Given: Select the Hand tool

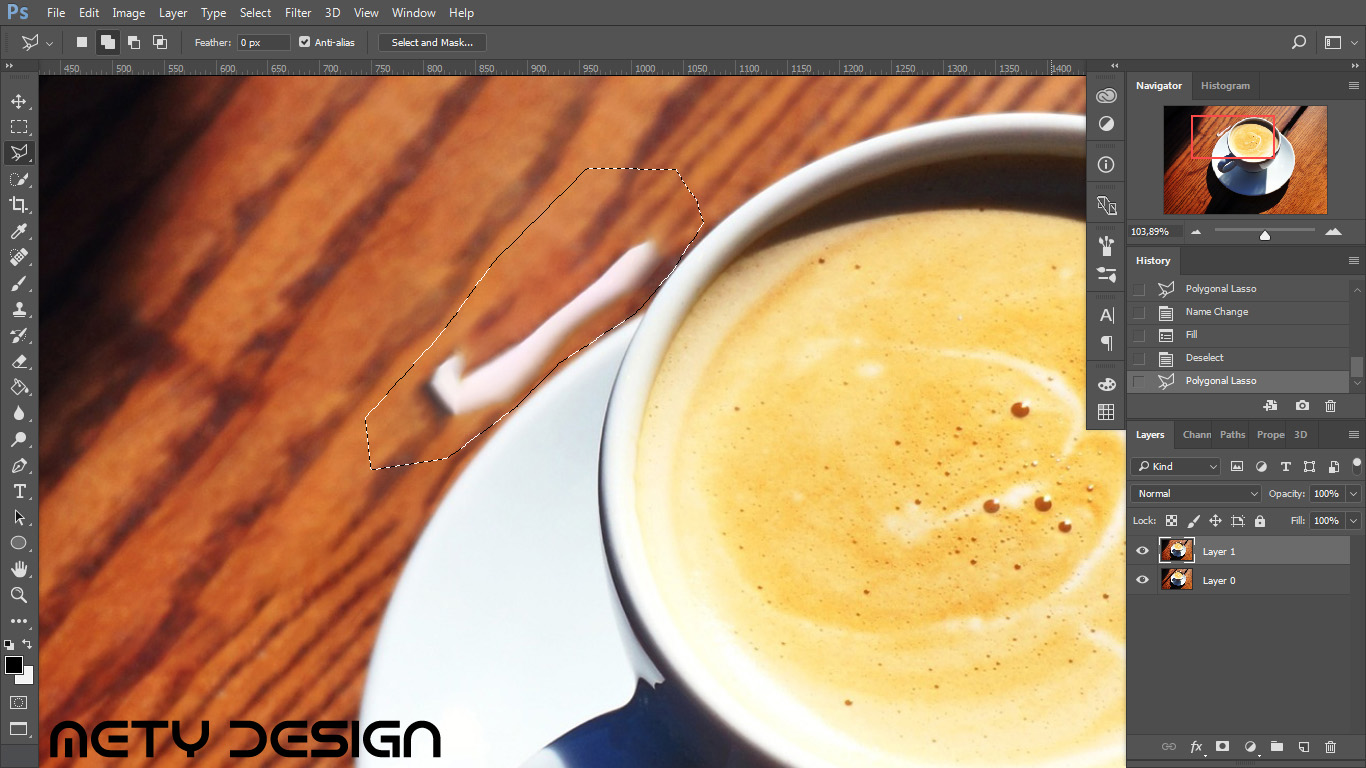Looking at the screenshot, I should click(19, 569).
